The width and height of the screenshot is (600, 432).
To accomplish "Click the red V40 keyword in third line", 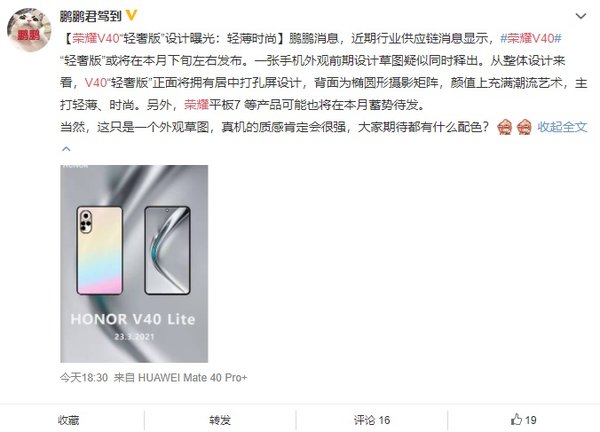I will (95, 83).
